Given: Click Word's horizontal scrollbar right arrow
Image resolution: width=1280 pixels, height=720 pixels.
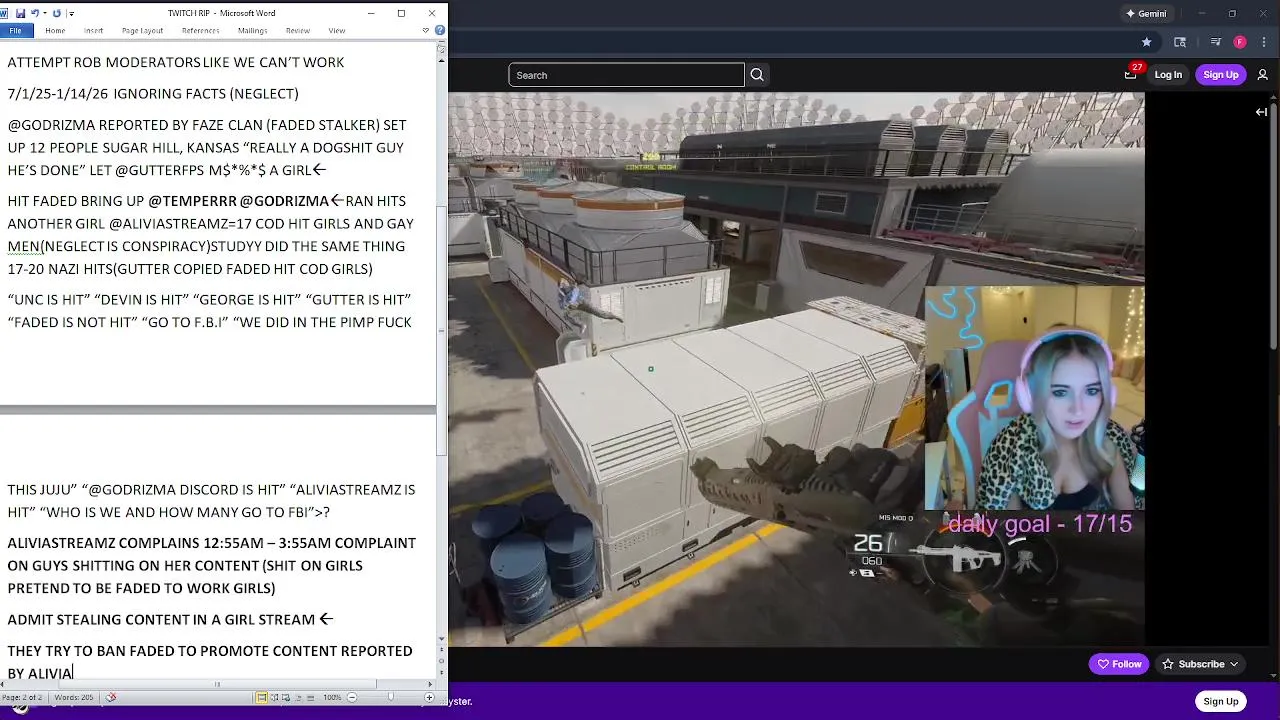Looking at the screenshot, I should (429, 685).
